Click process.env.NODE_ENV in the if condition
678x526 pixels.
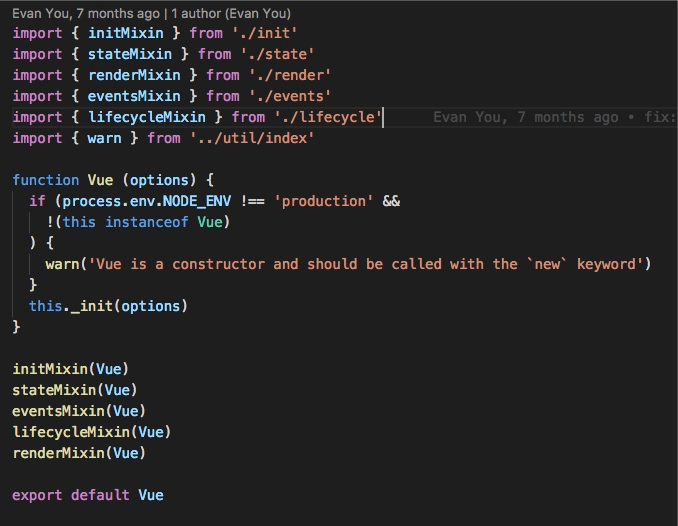click(x=147, y=201)
